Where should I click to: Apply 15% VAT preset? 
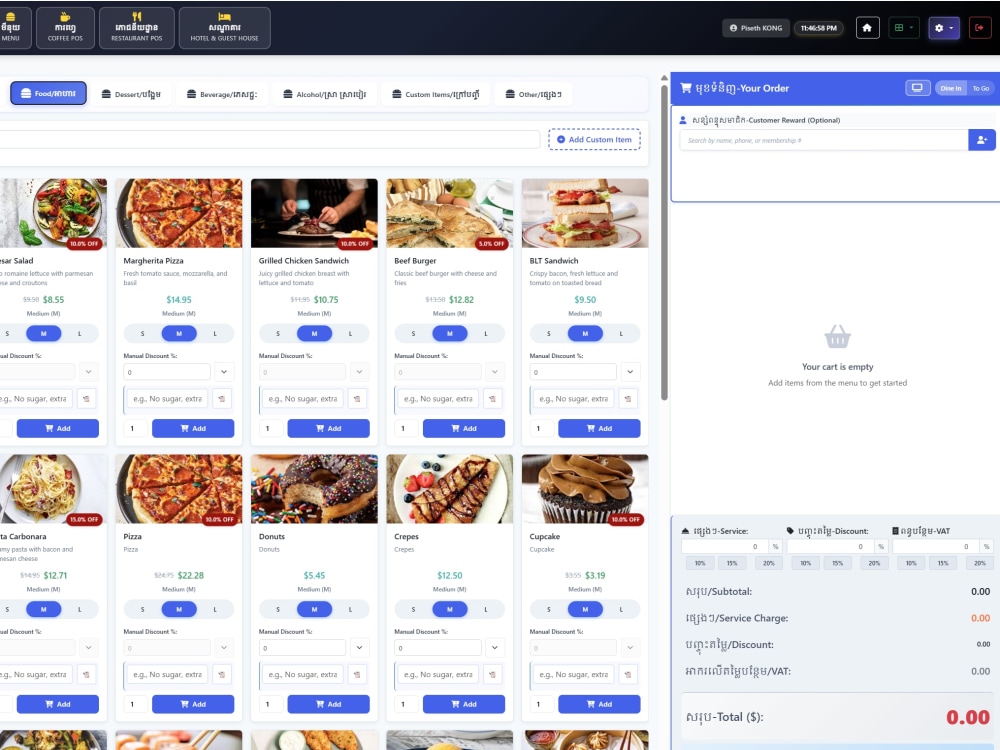[943, 563]
